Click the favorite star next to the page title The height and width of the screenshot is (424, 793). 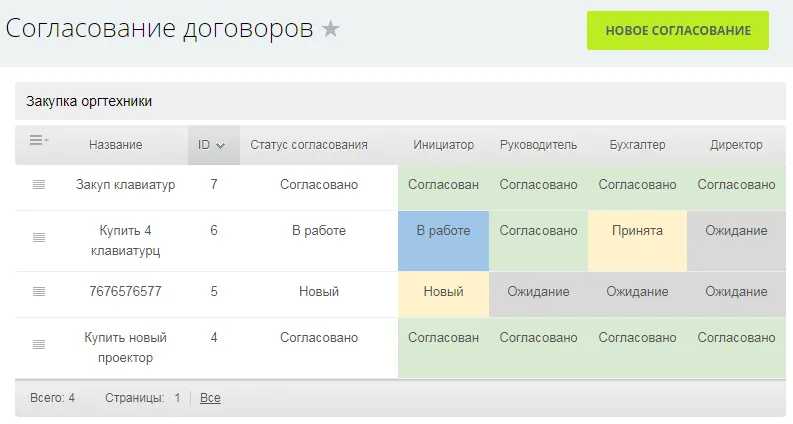click(331, 30)
